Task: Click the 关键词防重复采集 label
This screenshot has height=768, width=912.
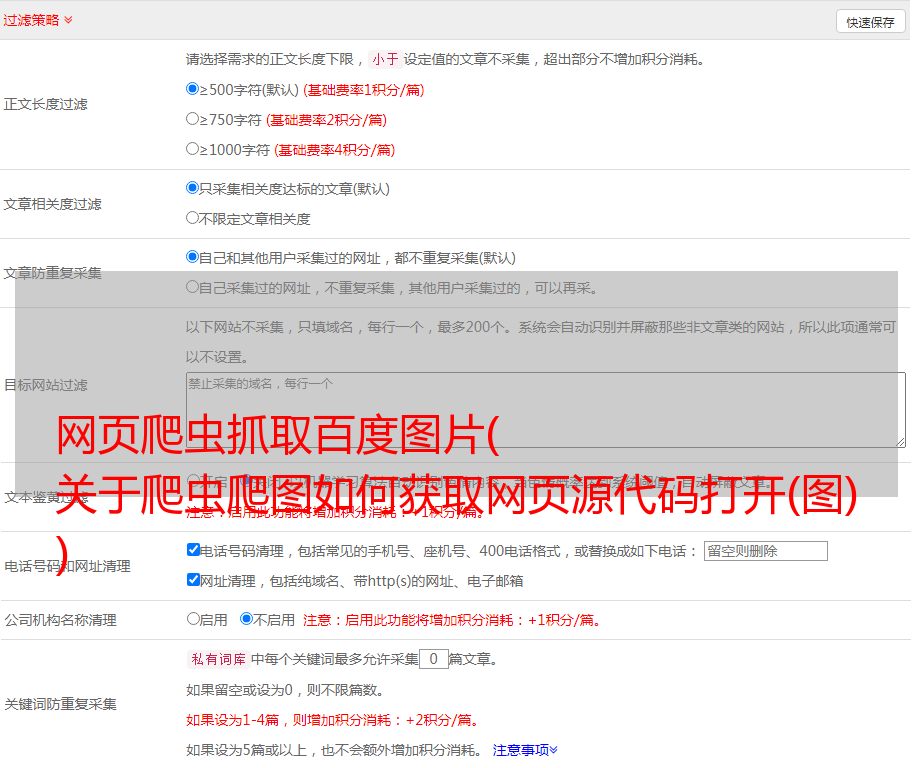Action: [x=60, y=704]
